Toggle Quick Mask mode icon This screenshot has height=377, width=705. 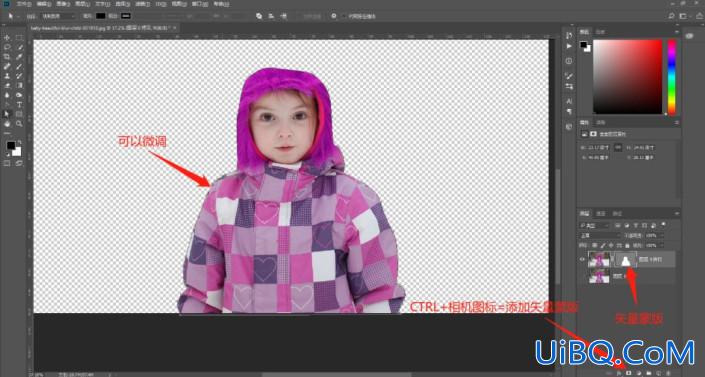[x=7, y=163]
